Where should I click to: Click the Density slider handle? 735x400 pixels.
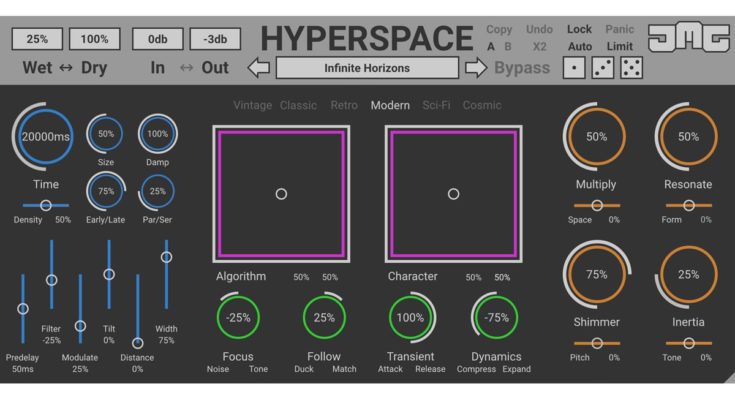click(46, 205)
